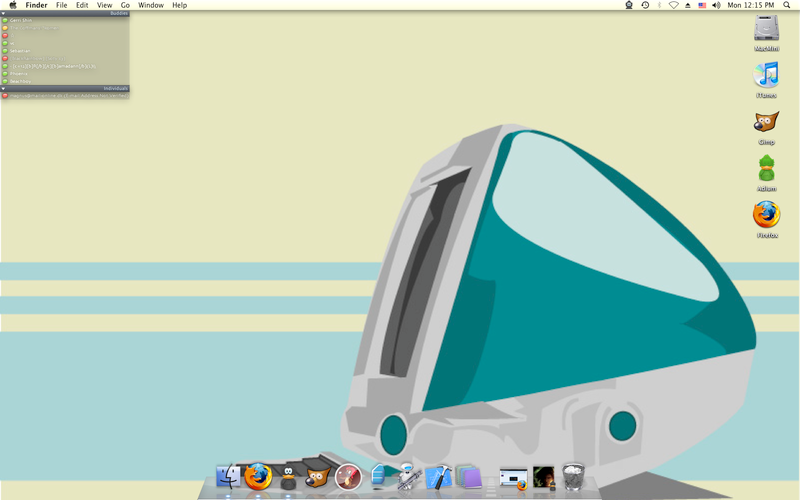Collapse the Buddies group triangle
The image size is (800, 500).
(3, 13)
